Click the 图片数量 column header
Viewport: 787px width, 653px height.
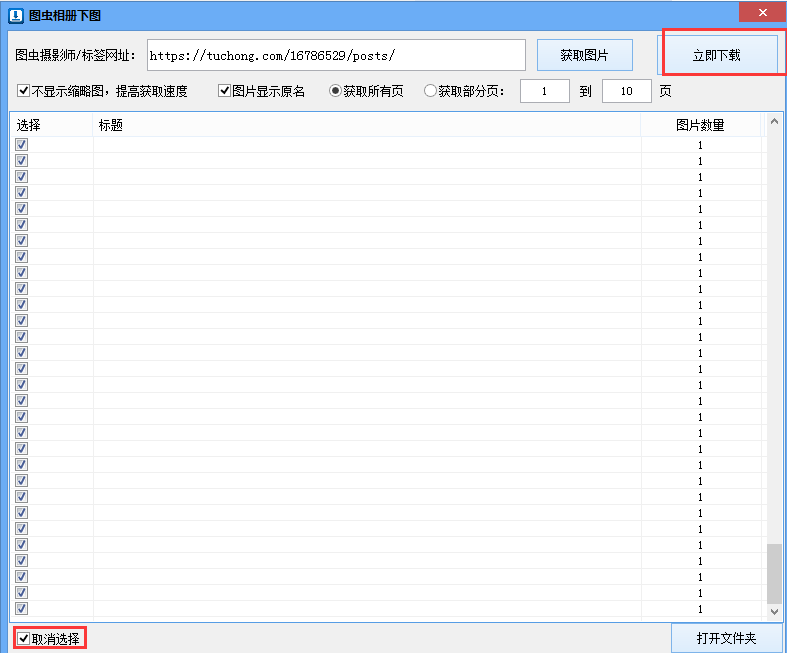pos(701,125)
